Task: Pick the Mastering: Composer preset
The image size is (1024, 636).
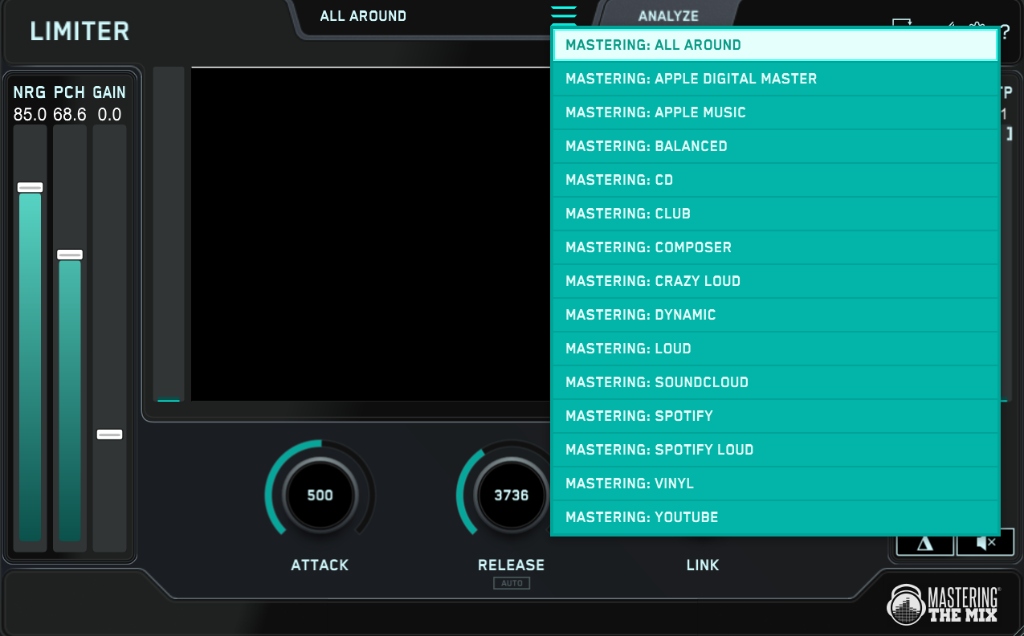Action: pyautogui.click(x=775, y=247)
